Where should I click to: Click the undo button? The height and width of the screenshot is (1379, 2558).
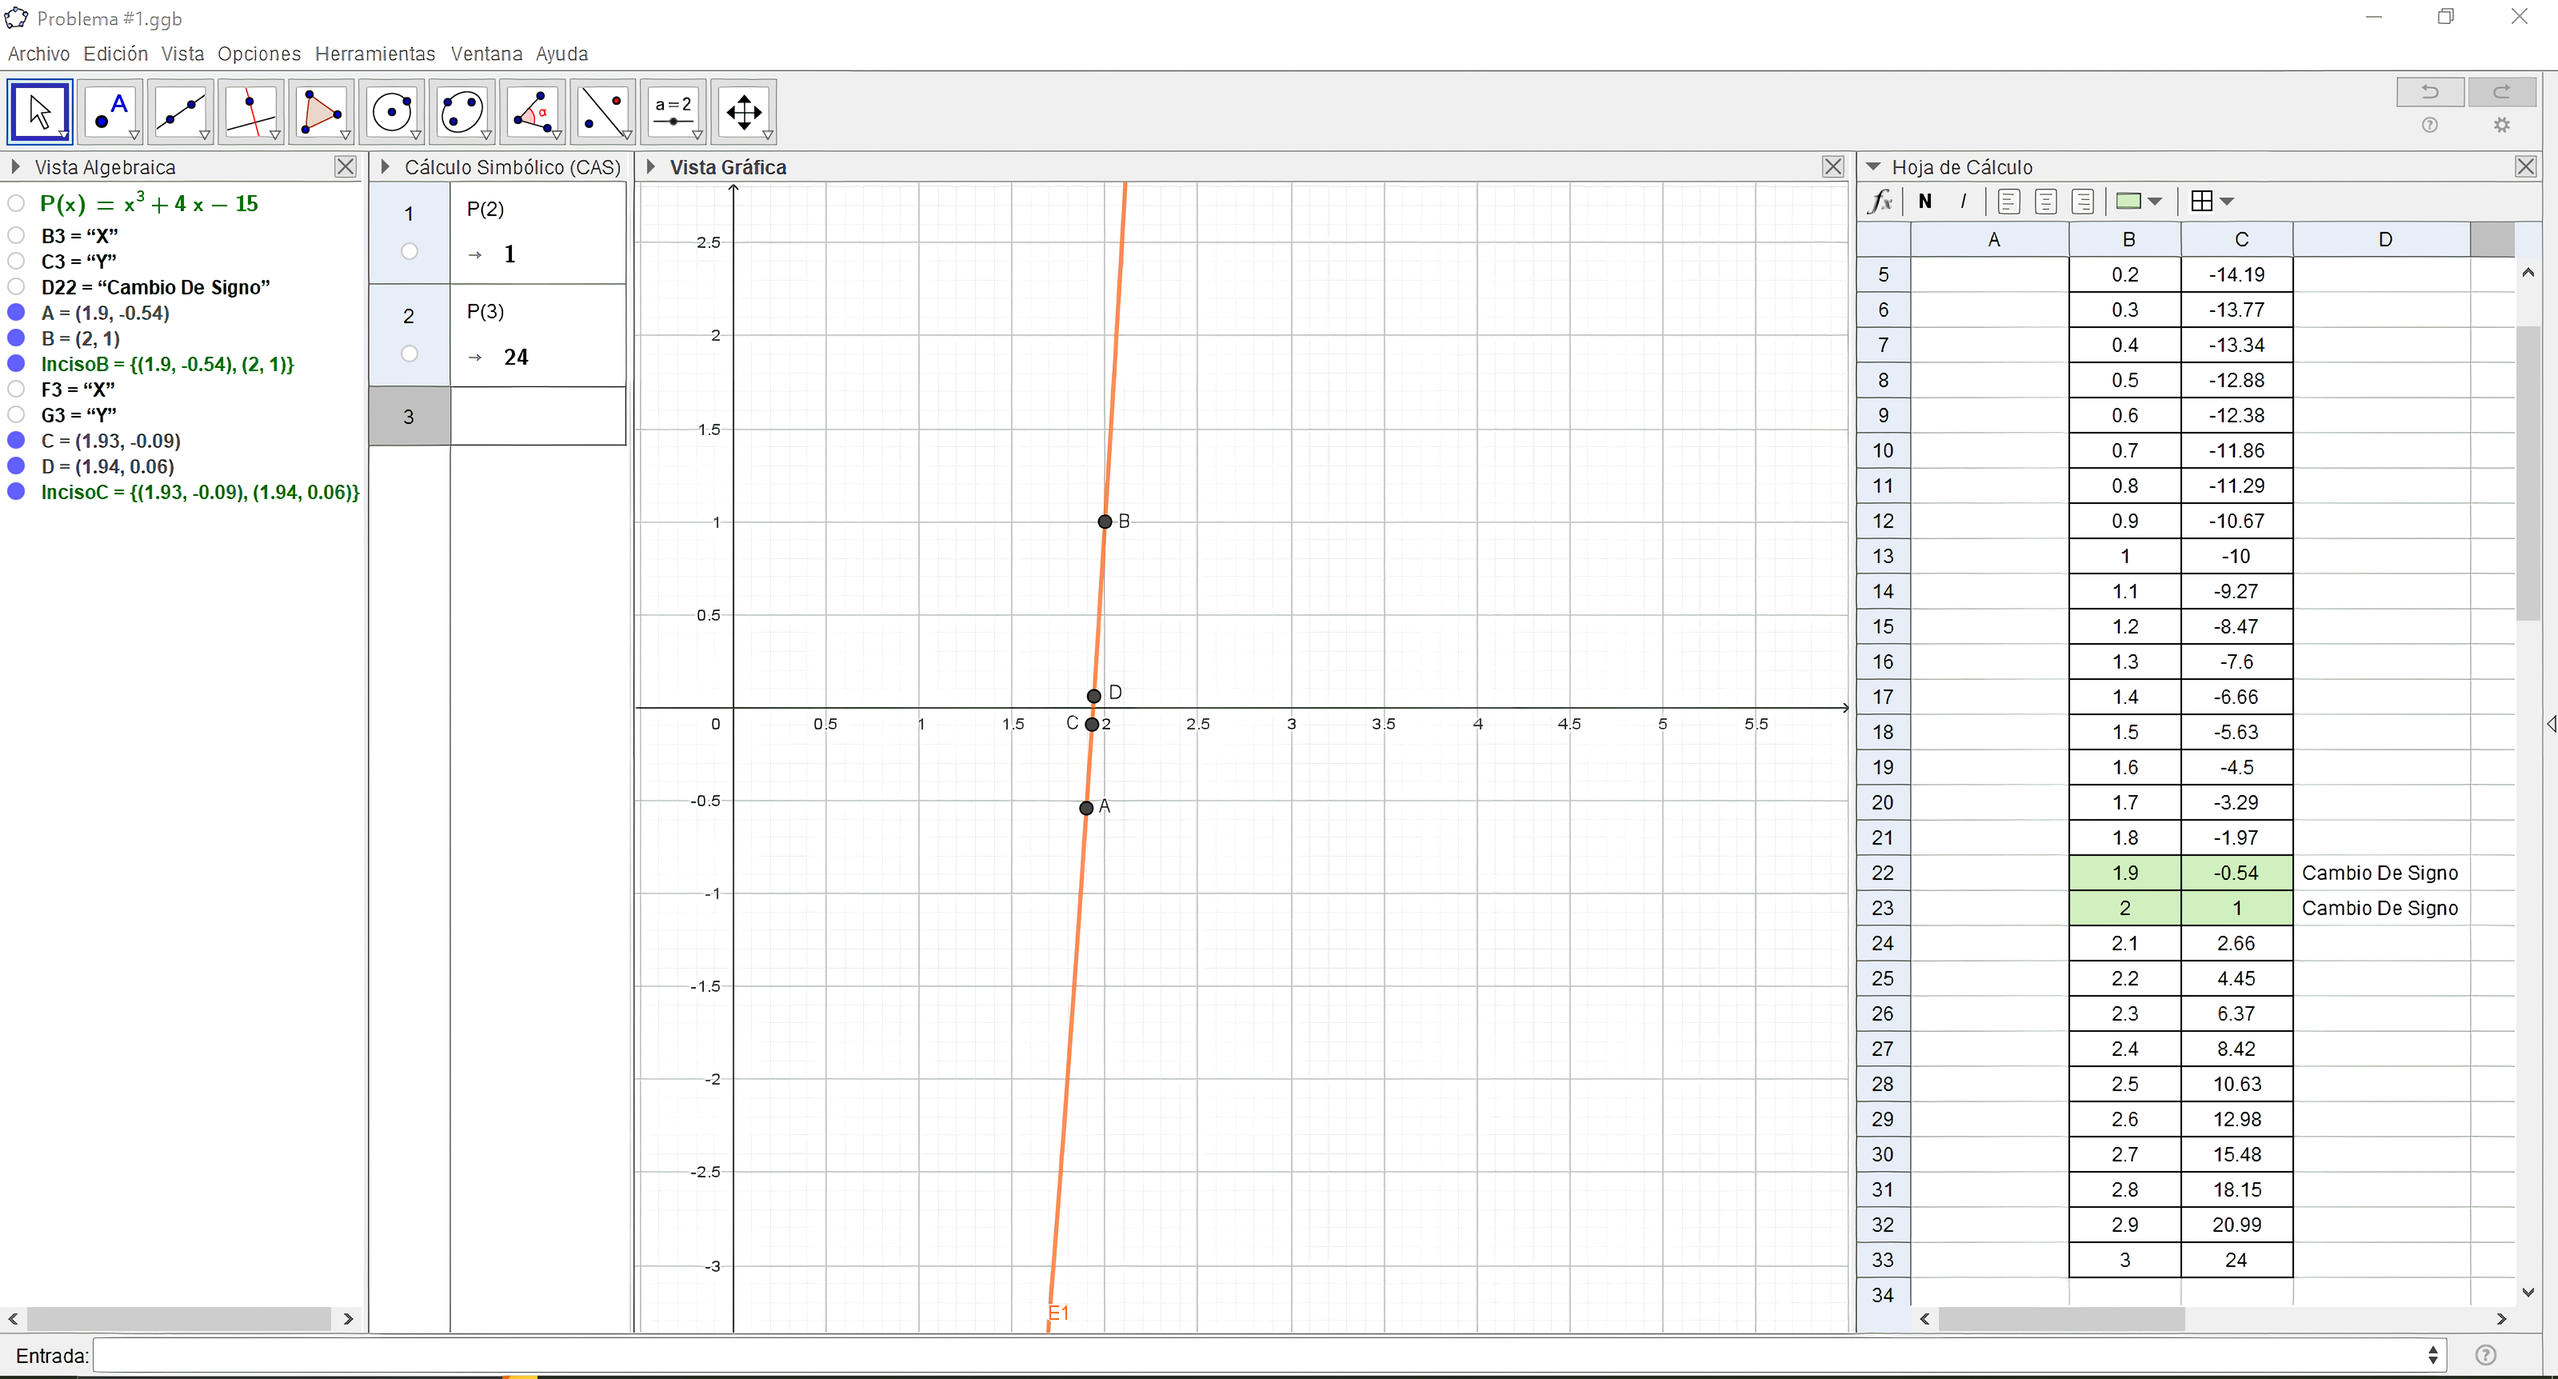(2429, 92)
